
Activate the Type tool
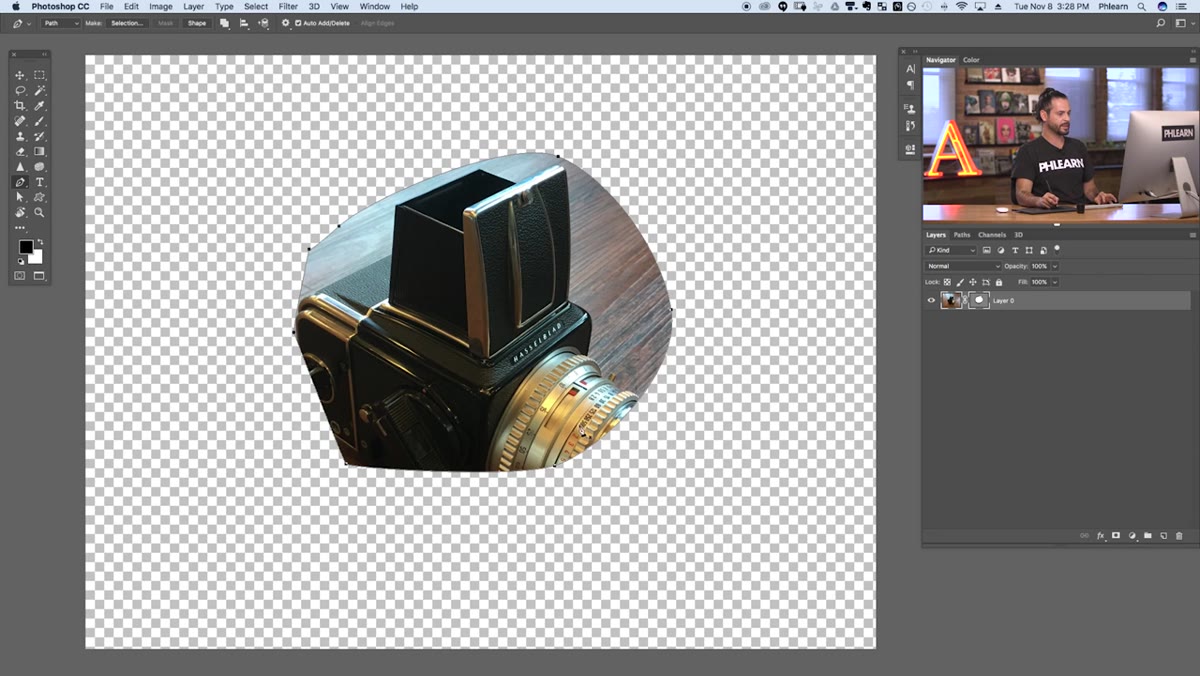tap(39, 182)
